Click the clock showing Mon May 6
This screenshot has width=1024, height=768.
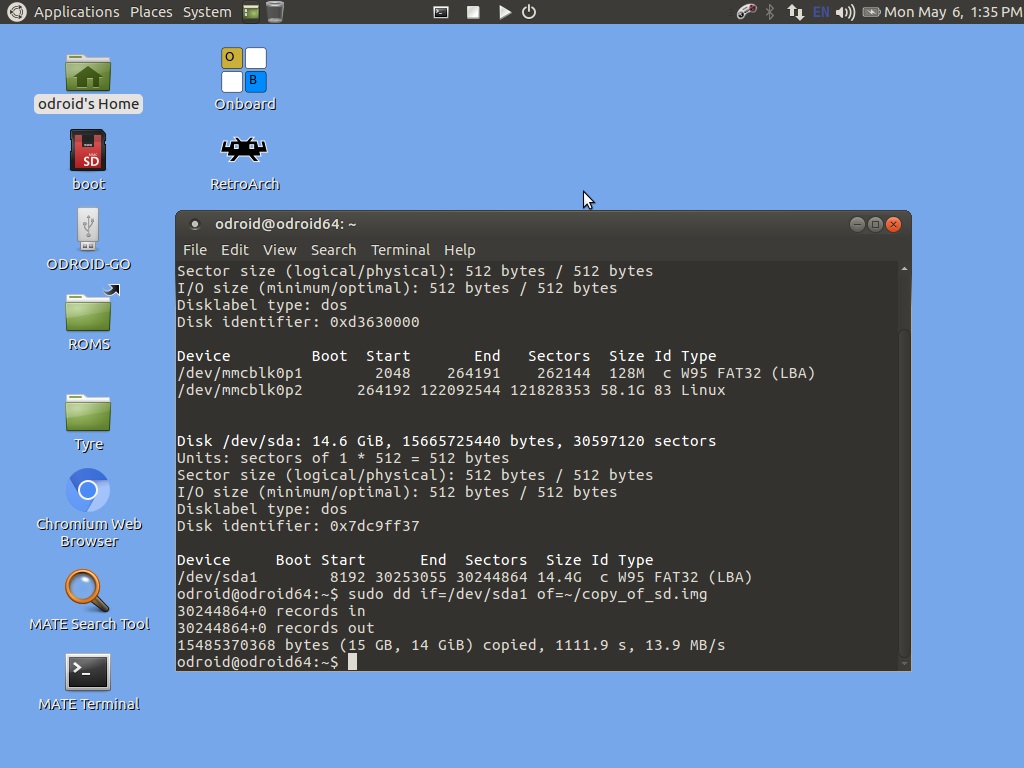pyautogui.click(x=953, y=12)
